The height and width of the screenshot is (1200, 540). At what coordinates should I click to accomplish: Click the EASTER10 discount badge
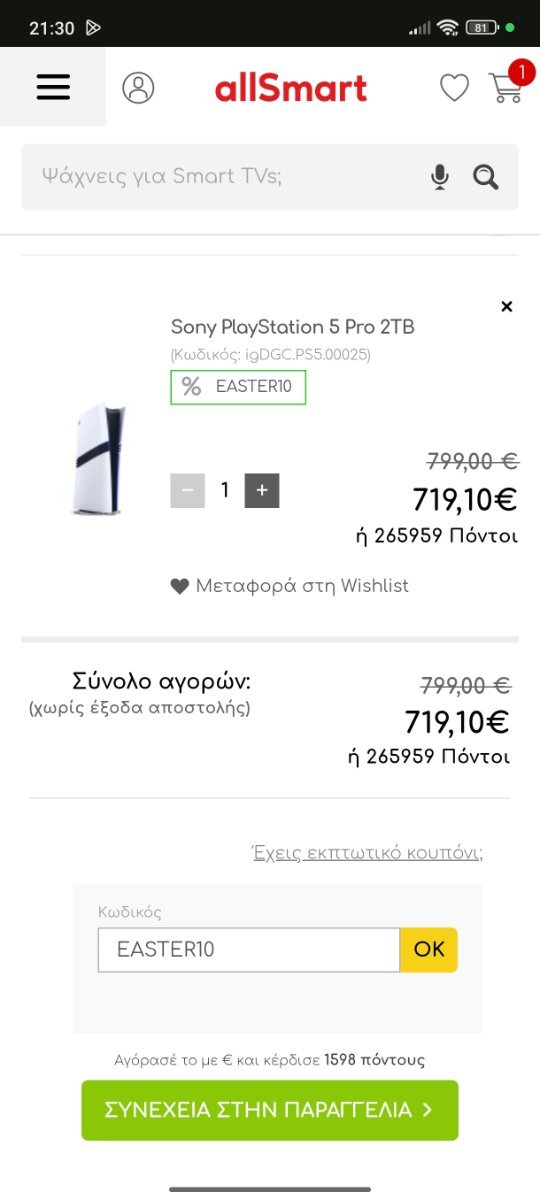238,387
